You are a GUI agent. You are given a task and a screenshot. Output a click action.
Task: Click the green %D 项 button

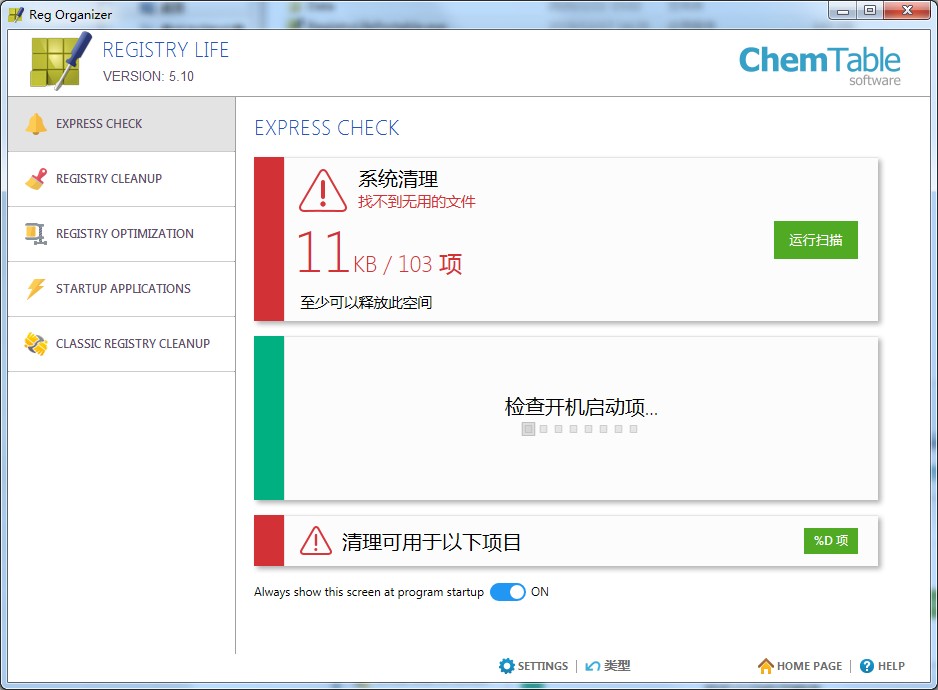830,541
